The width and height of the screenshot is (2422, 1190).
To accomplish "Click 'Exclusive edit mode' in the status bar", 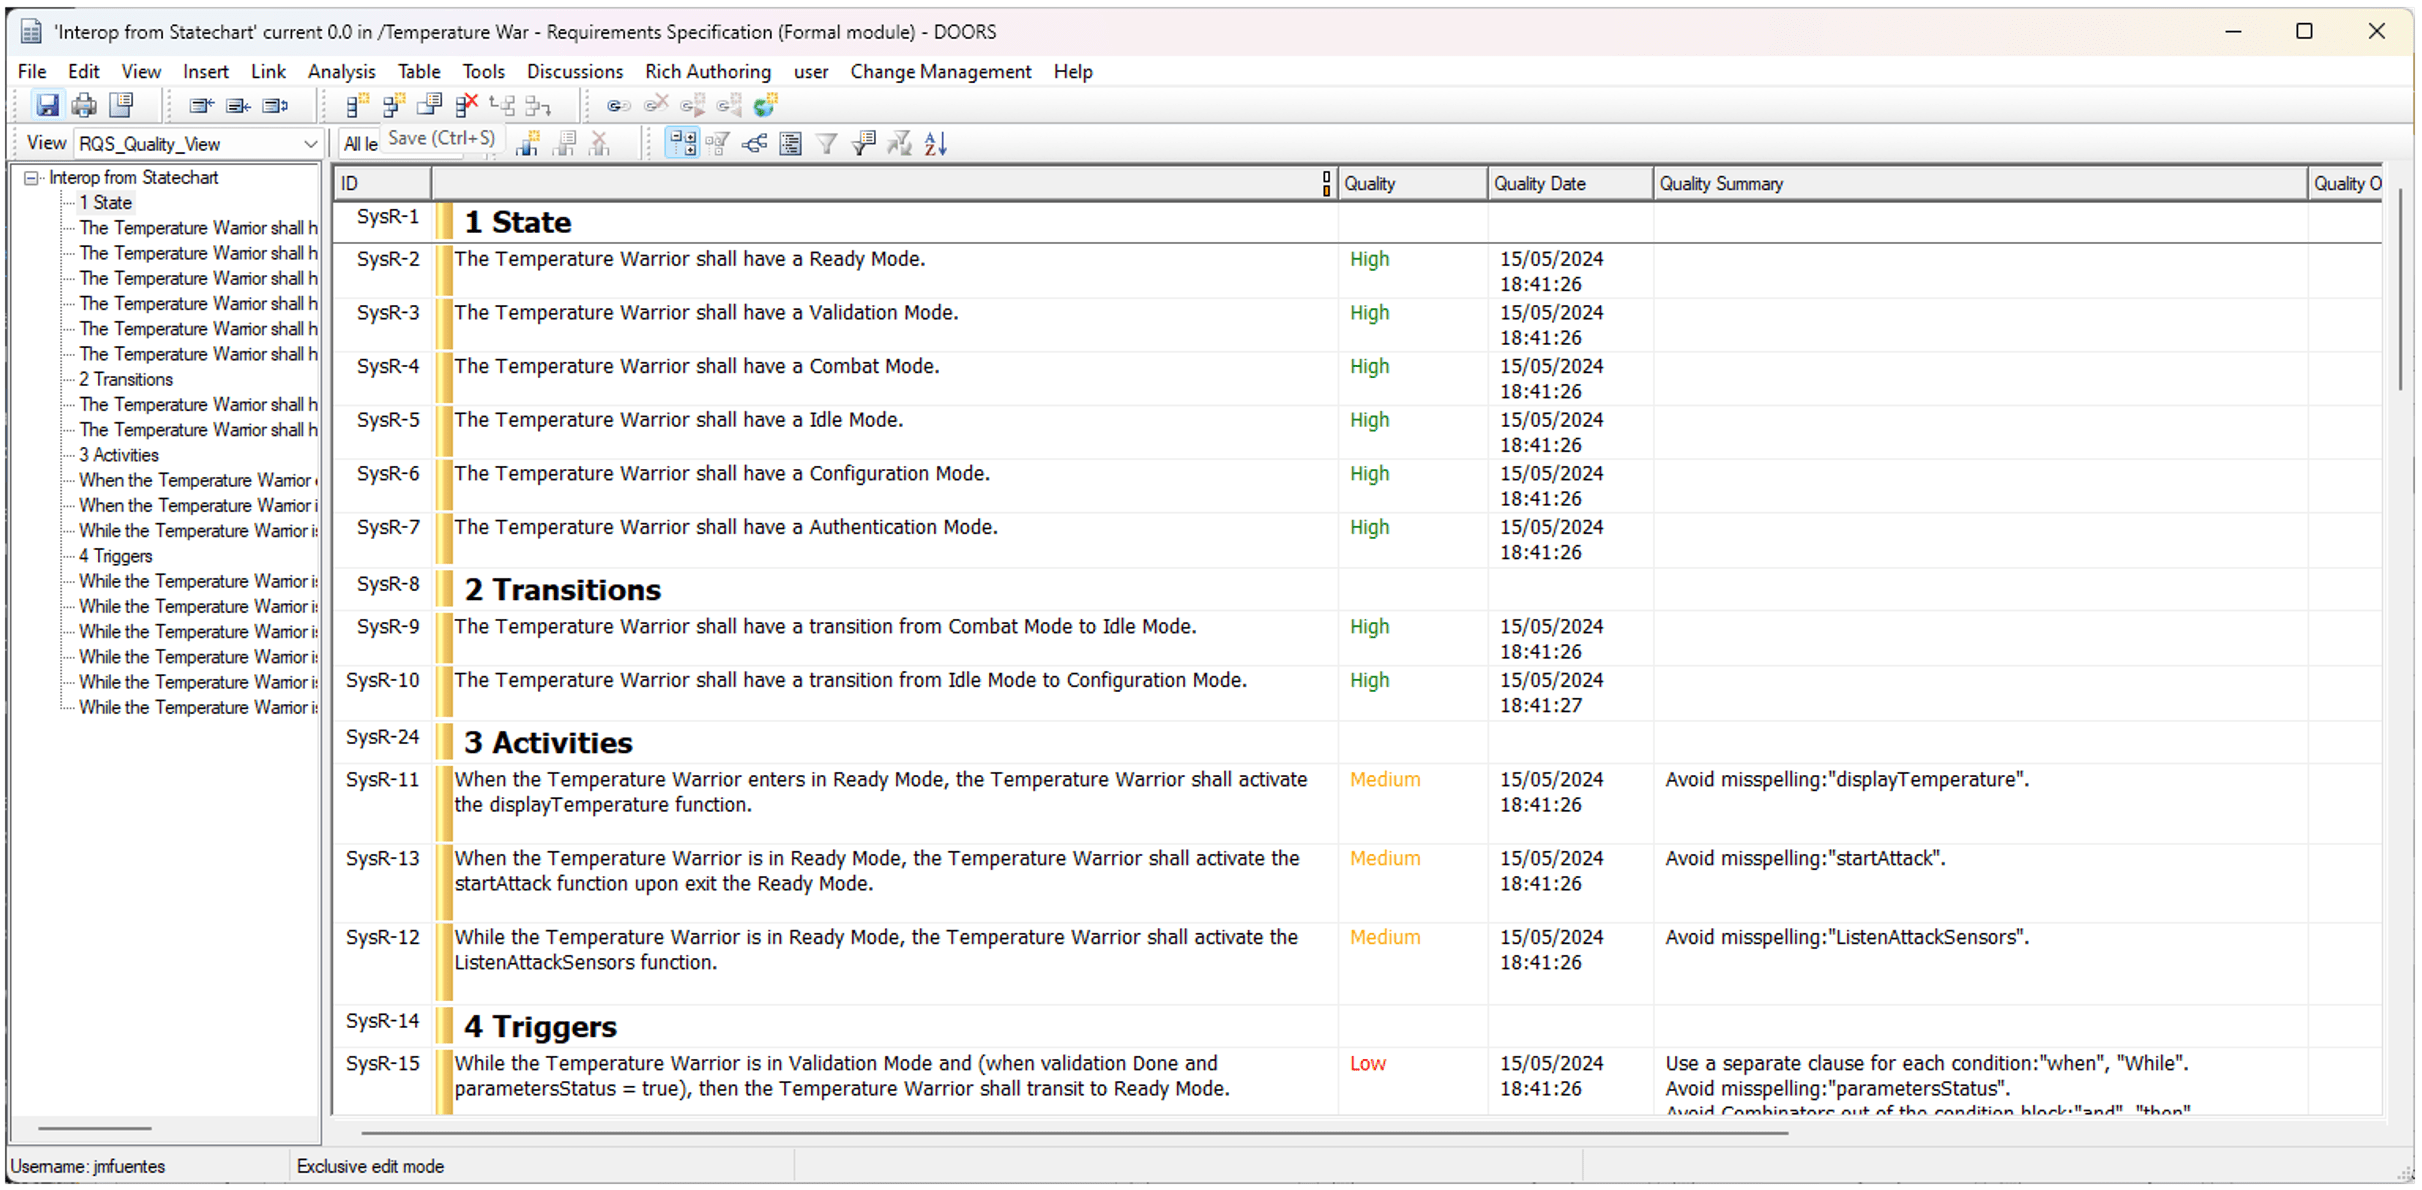I will (370, 1167).
